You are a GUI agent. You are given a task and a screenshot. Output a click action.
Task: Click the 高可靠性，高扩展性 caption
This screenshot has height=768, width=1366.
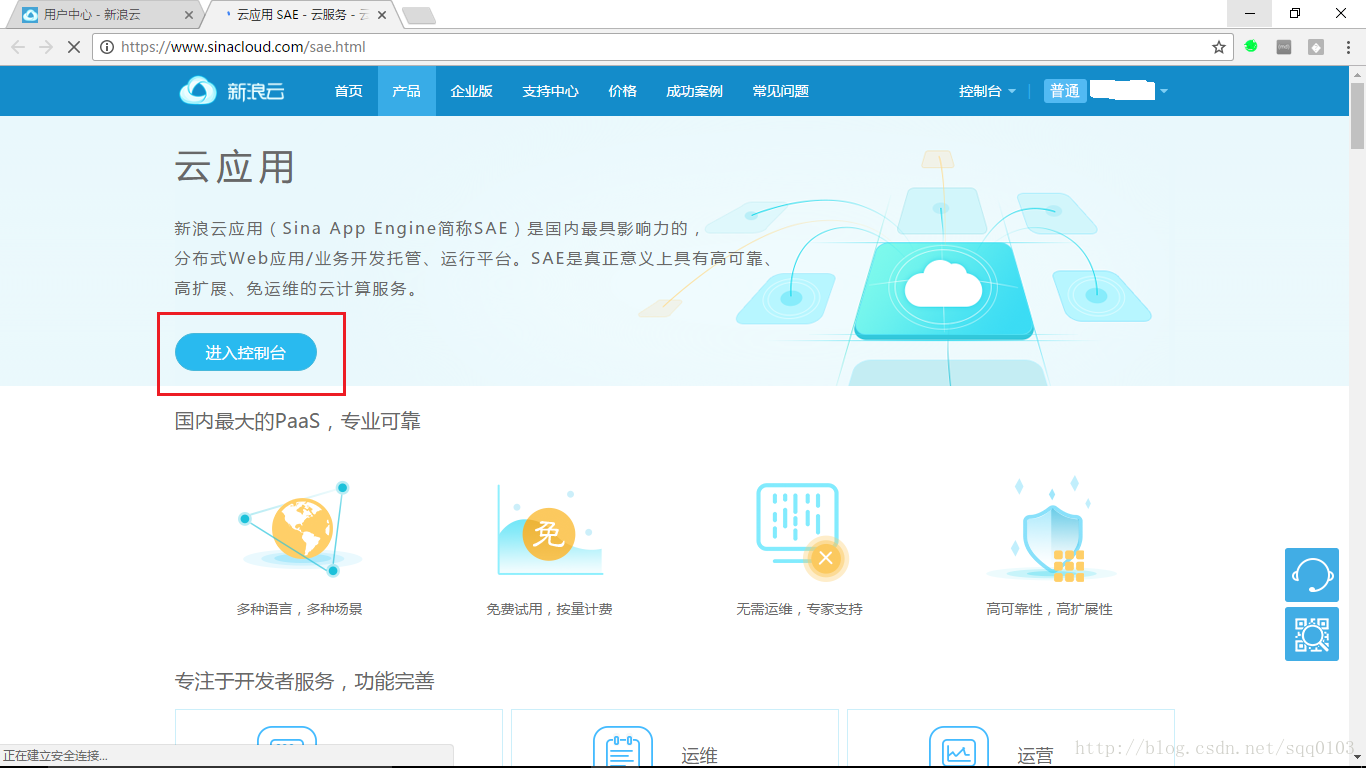coord(1049,609)
